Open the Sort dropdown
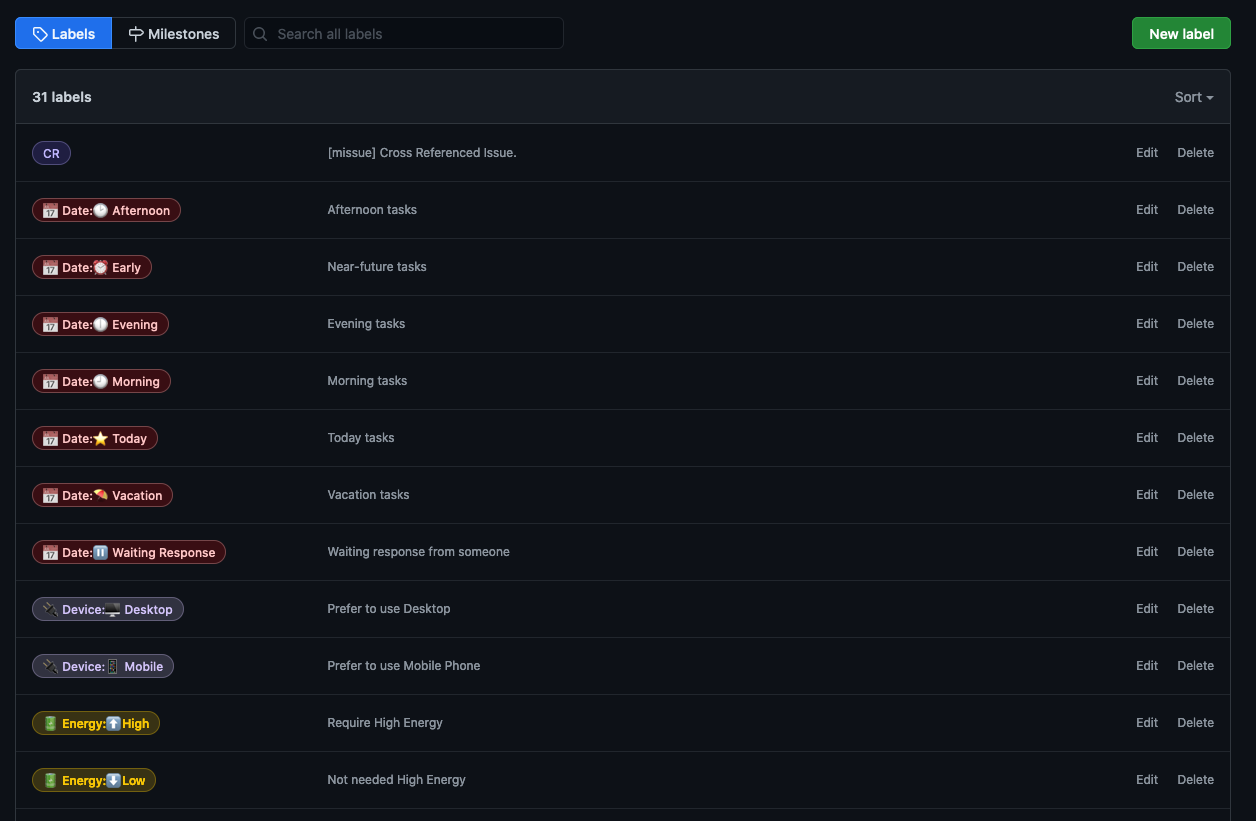1256x821 pixels. coord(1194,97)
